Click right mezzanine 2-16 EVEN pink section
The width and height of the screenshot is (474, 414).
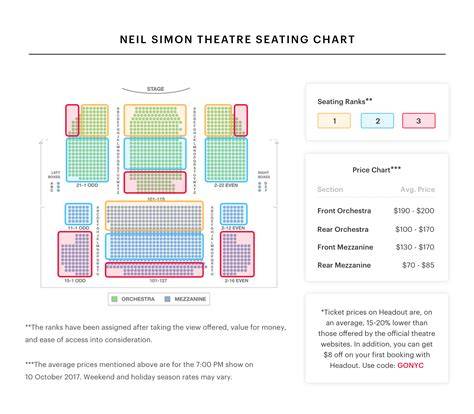tap(237, 254)
